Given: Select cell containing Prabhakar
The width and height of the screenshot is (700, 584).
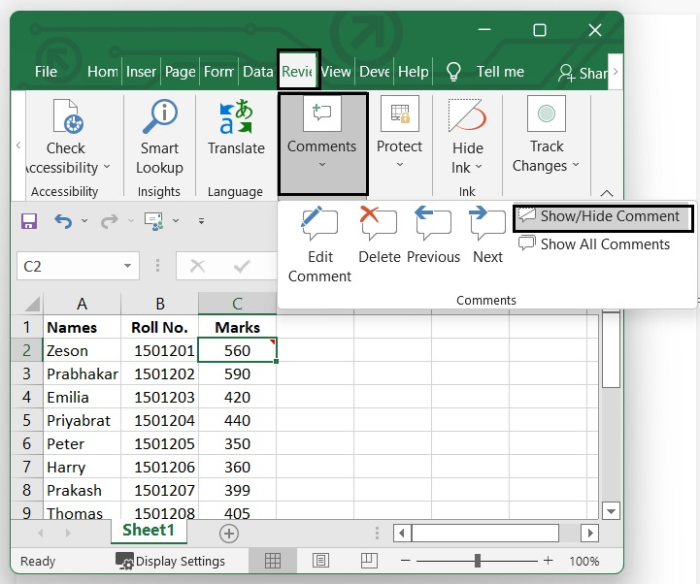Looking at the screenshot, I should [x=82, y=374].
